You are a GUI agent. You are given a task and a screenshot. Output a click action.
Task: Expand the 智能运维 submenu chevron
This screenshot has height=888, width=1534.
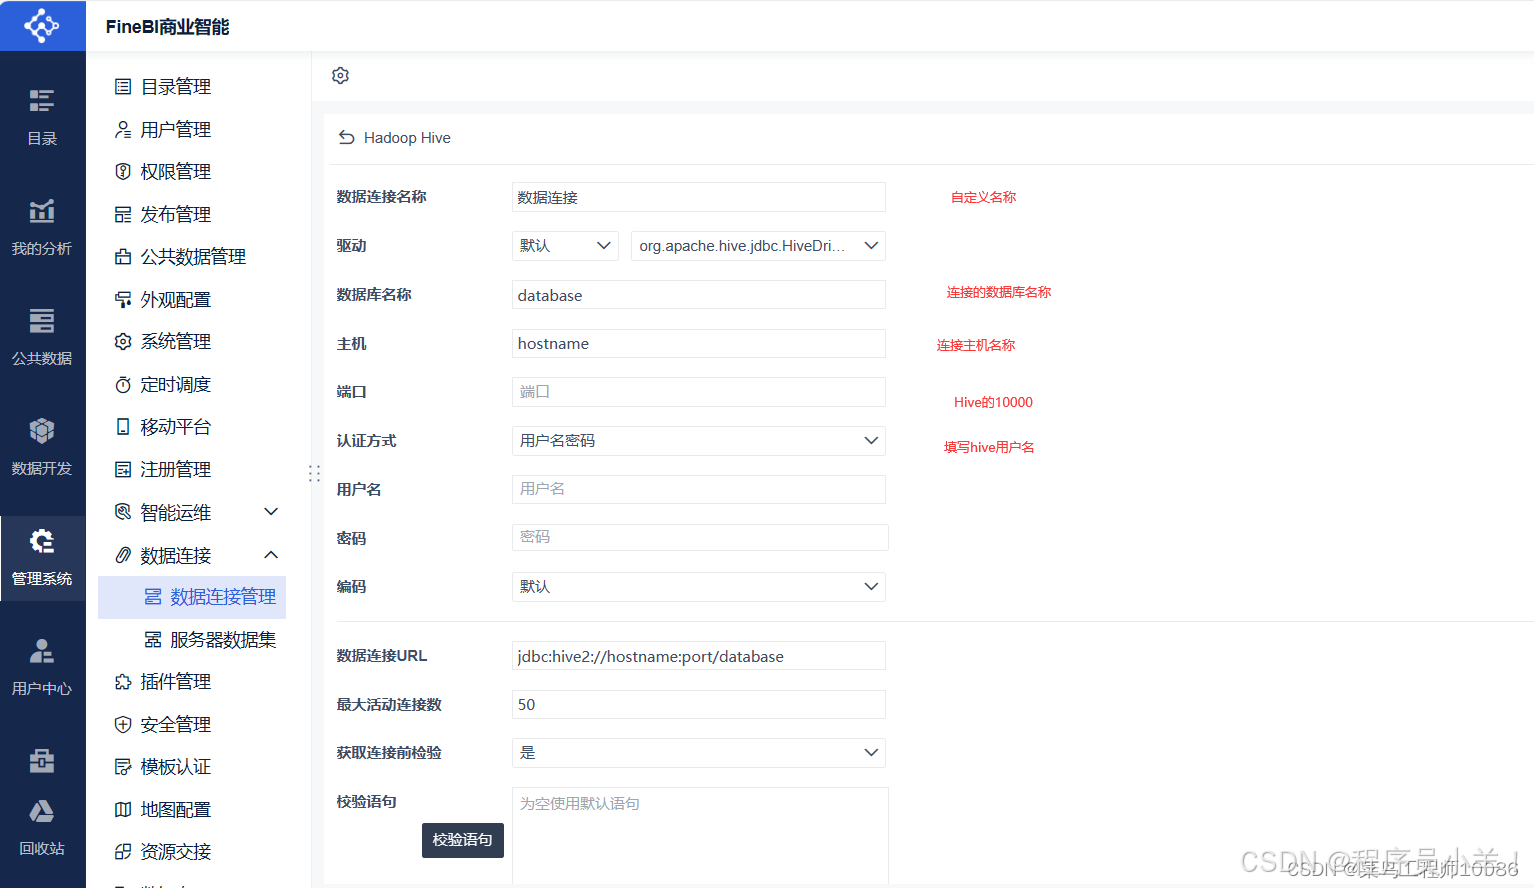(271, 512)
